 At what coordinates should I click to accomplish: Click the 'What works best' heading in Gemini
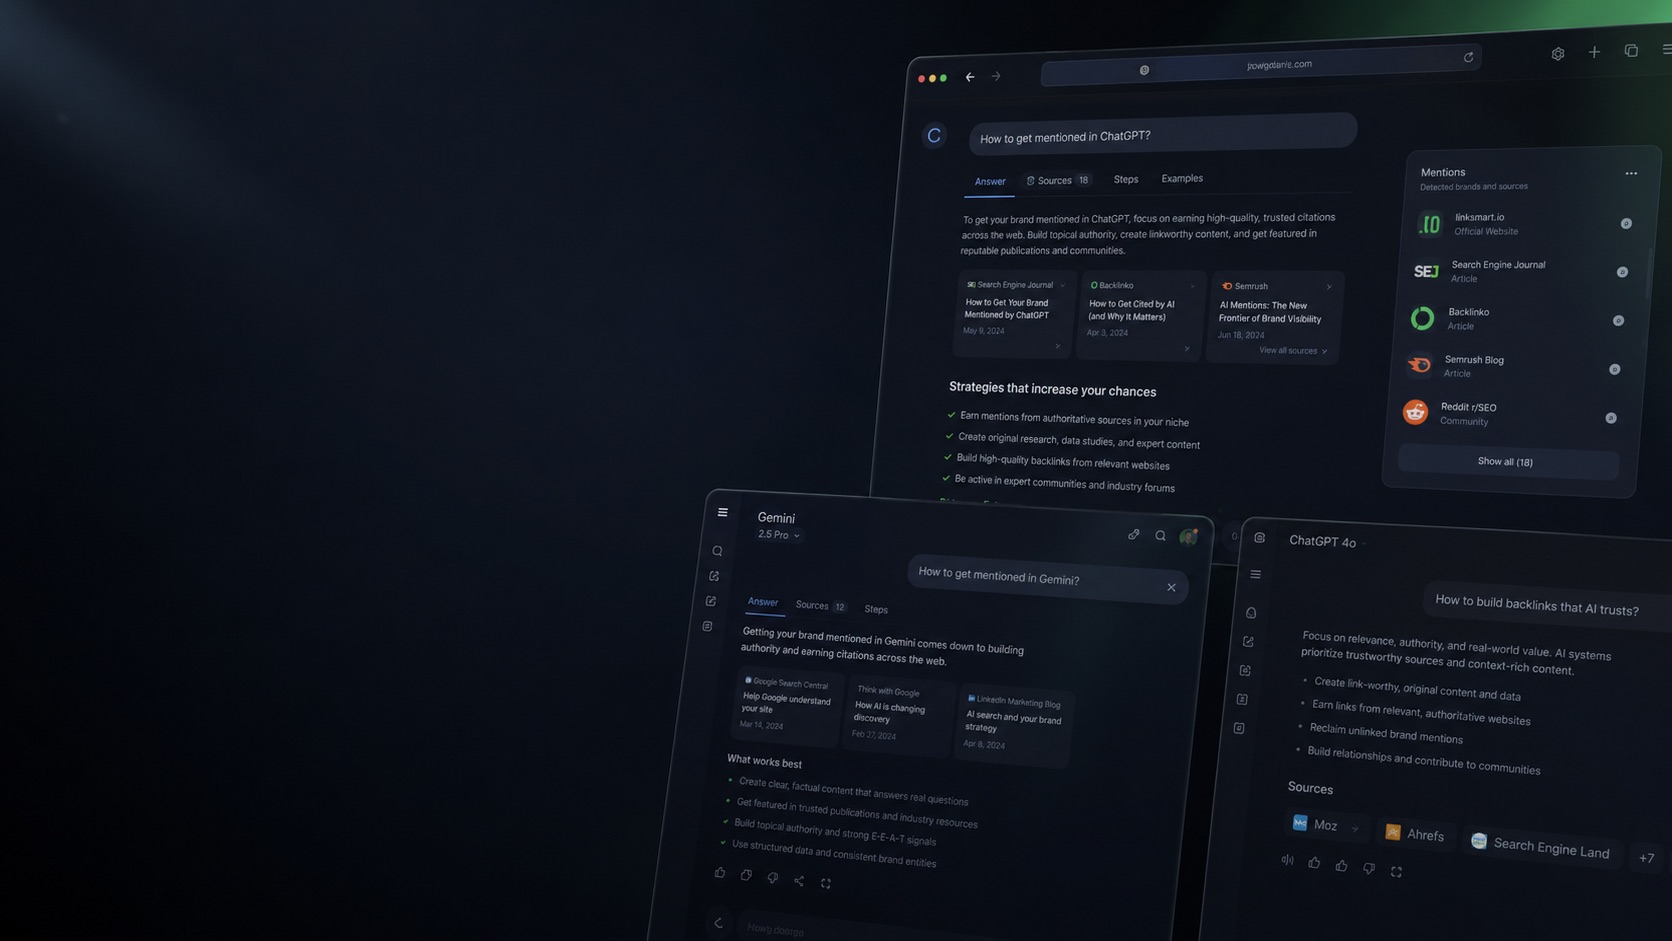point(764,762)
